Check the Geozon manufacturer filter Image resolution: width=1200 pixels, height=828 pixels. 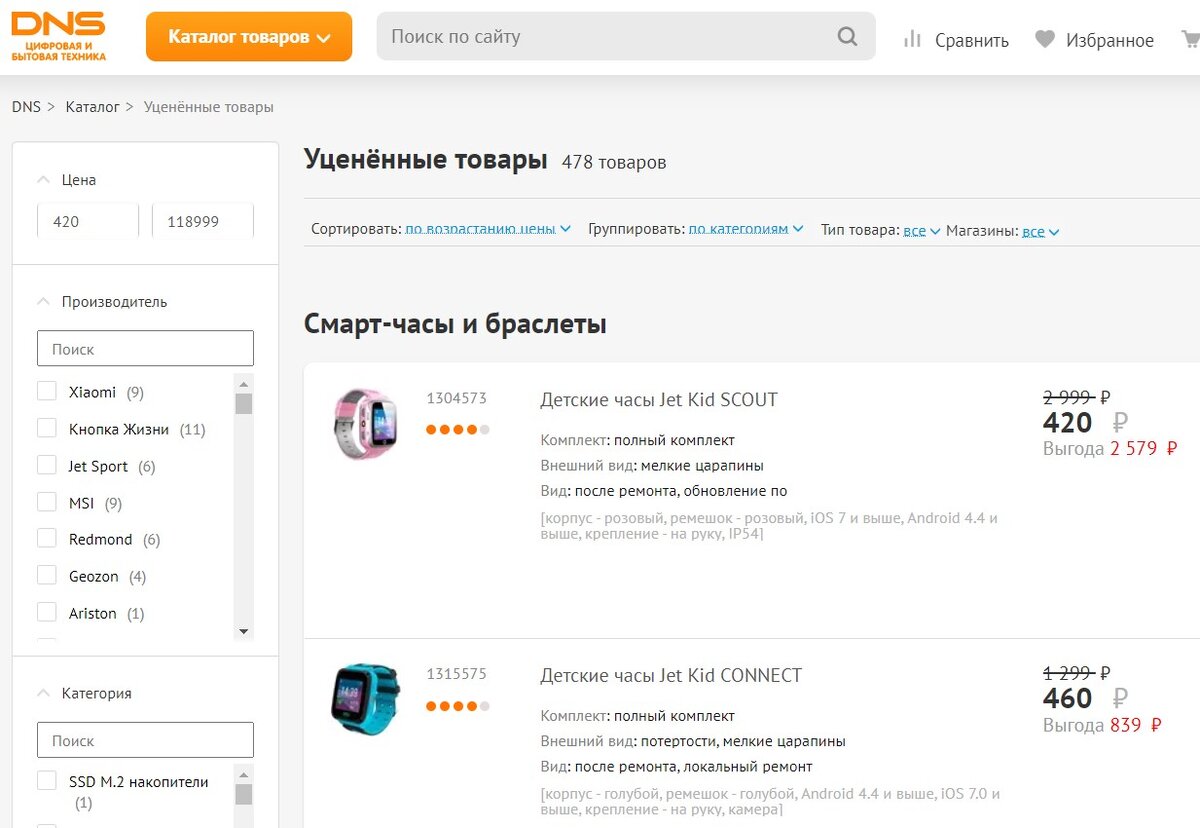pyautogui.click(x=46, y=575)
